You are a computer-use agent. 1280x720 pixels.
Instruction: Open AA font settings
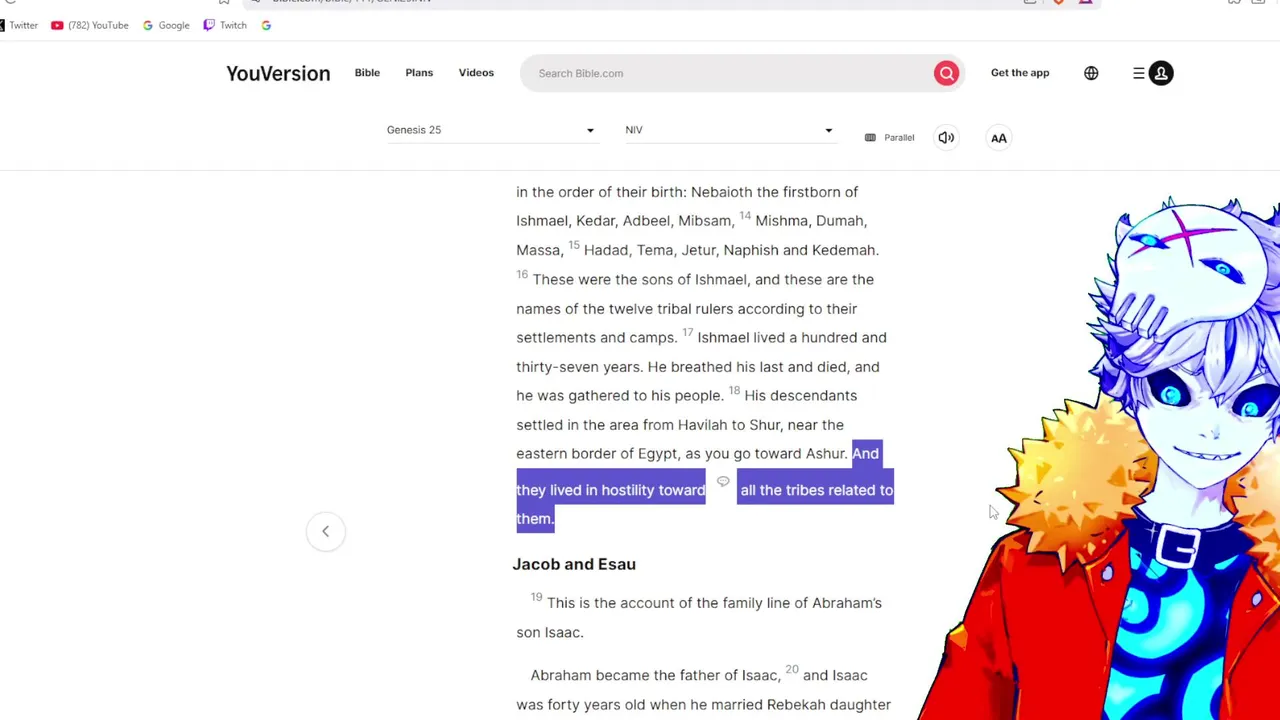click(x=999, y=138)
